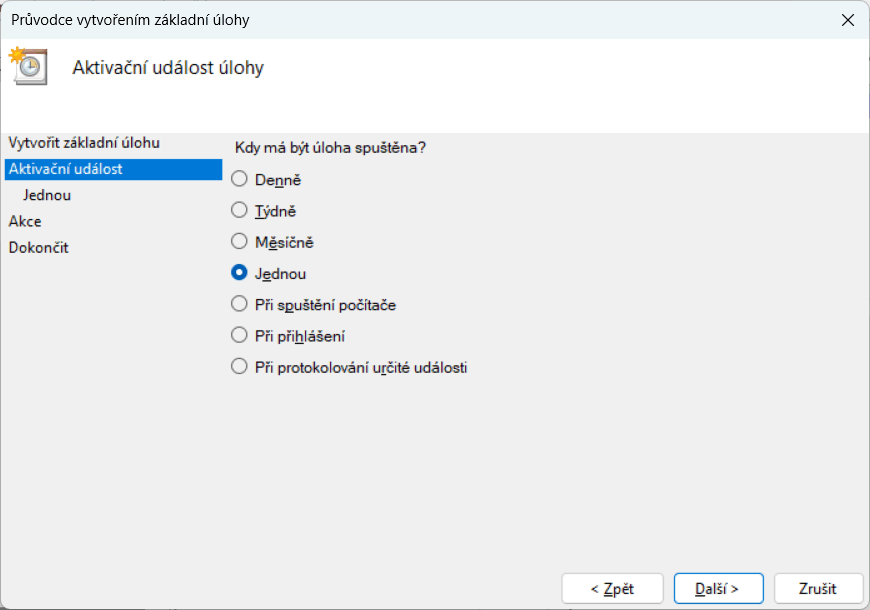Jump to Akce step in sidebar
The image size is (870, 610).
pos(25,221)
